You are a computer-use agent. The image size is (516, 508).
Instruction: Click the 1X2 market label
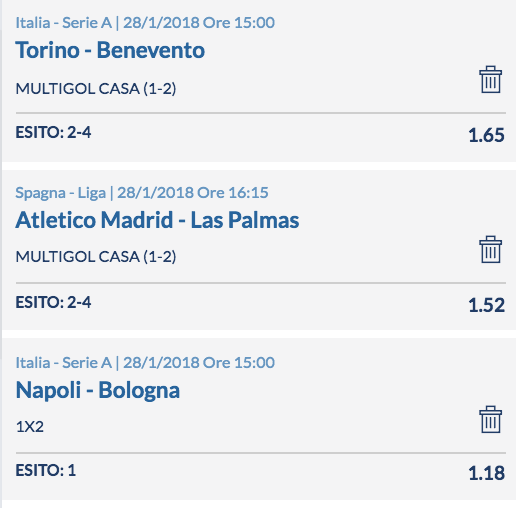tap(30, 427)
